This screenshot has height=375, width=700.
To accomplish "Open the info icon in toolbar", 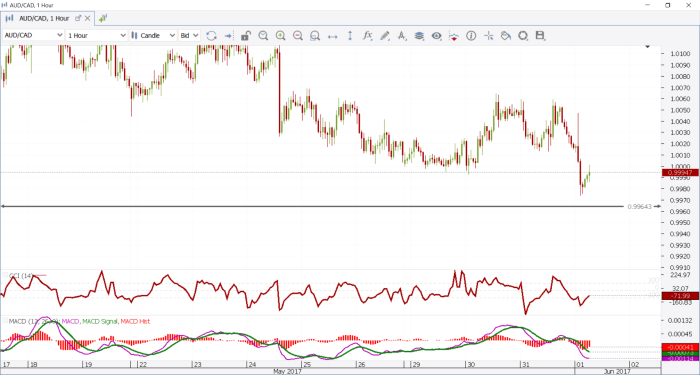I will (x=471, y=36).
